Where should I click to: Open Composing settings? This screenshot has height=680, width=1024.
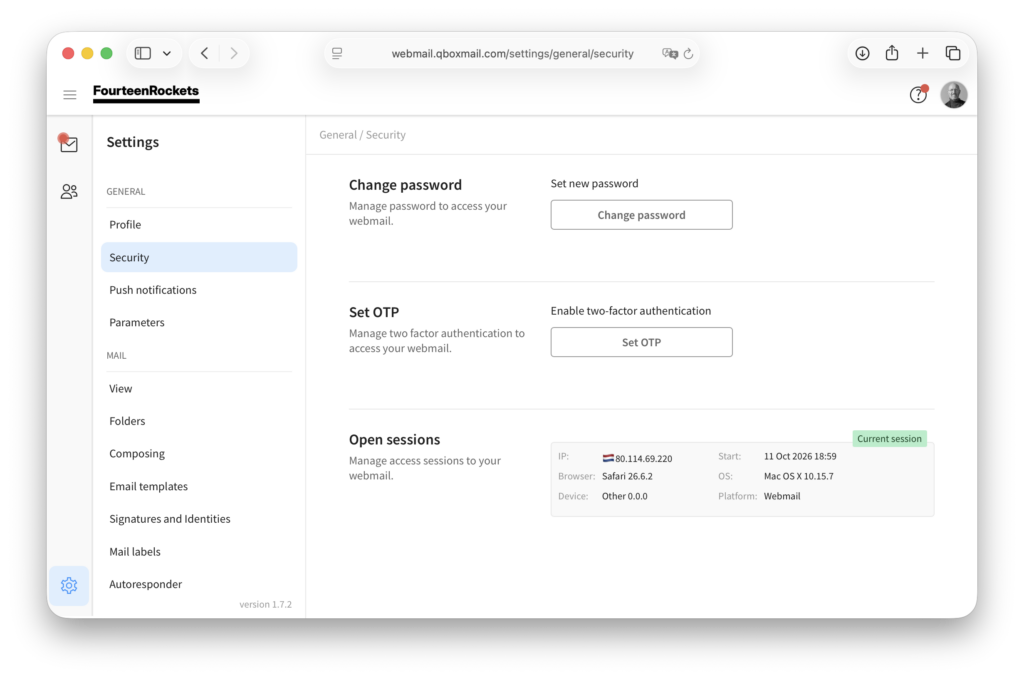point(199,454)
